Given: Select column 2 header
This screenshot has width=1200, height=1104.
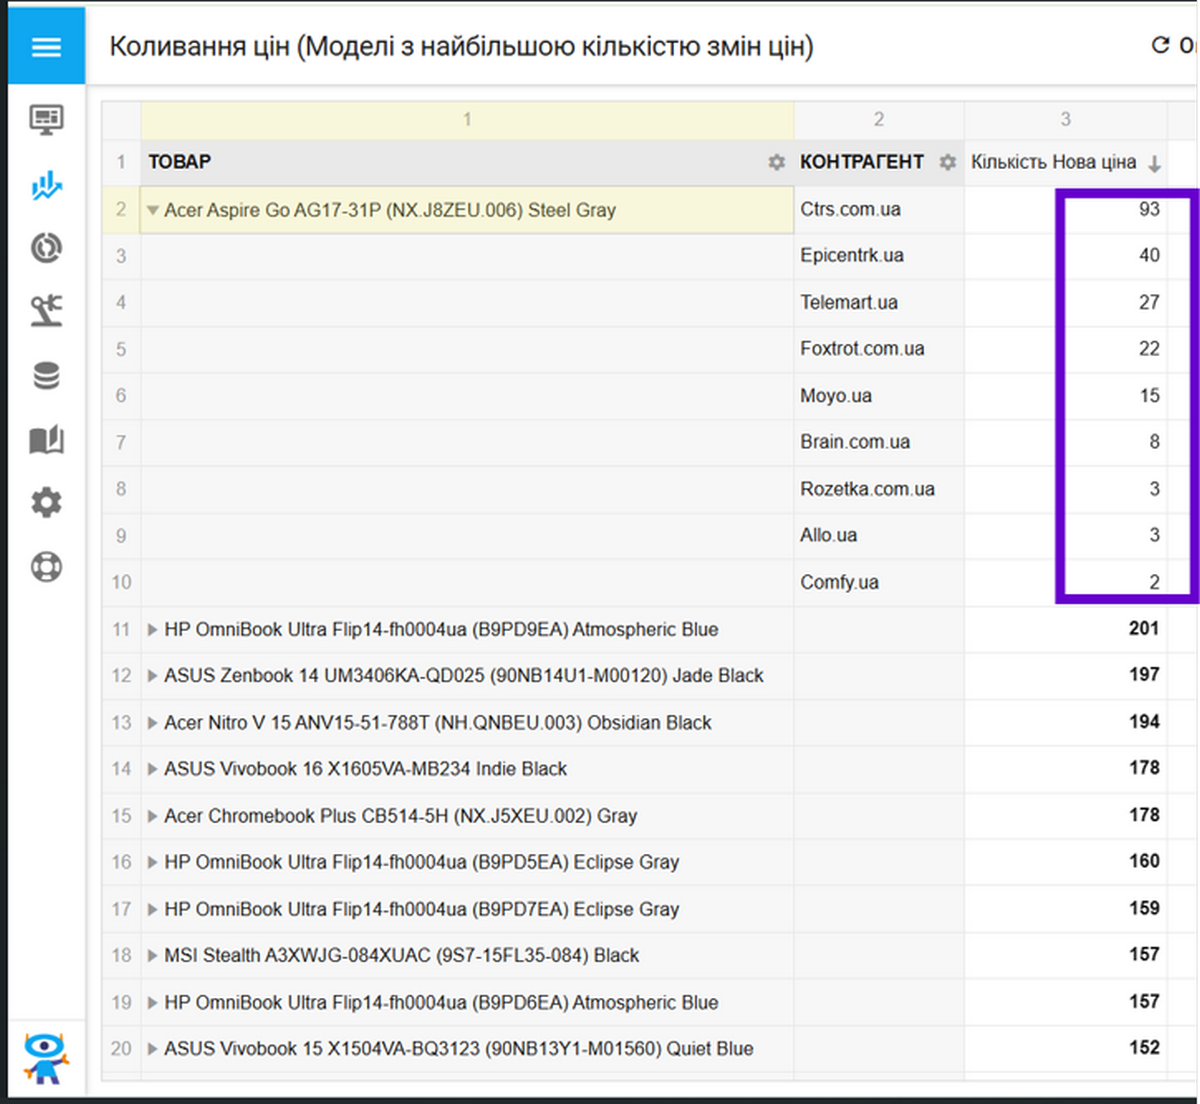Looking at the screenshot, I should point(878,120).
